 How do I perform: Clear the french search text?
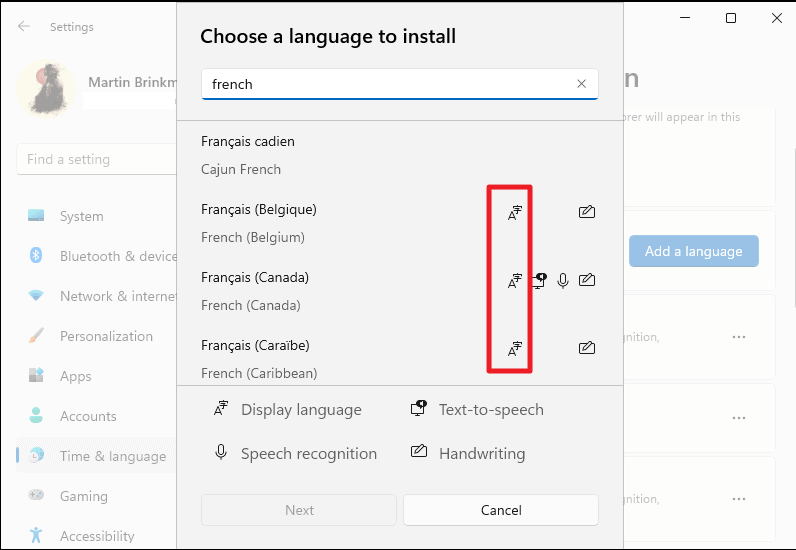(582, 84)
